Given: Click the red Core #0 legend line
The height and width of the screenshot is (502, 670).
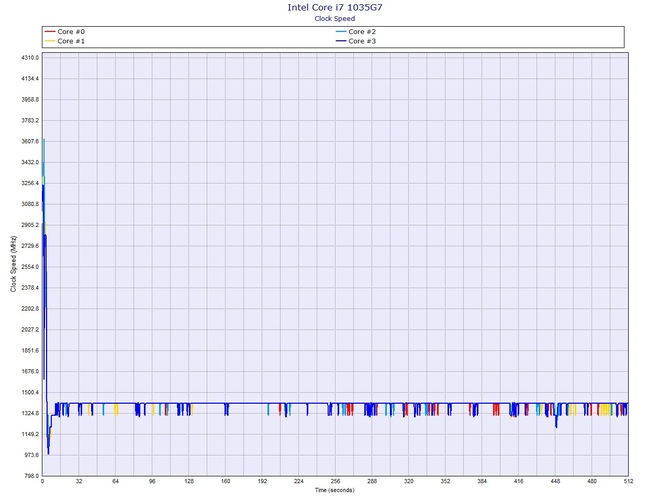Looking at the screenshot, I should [x=50, y=32].
